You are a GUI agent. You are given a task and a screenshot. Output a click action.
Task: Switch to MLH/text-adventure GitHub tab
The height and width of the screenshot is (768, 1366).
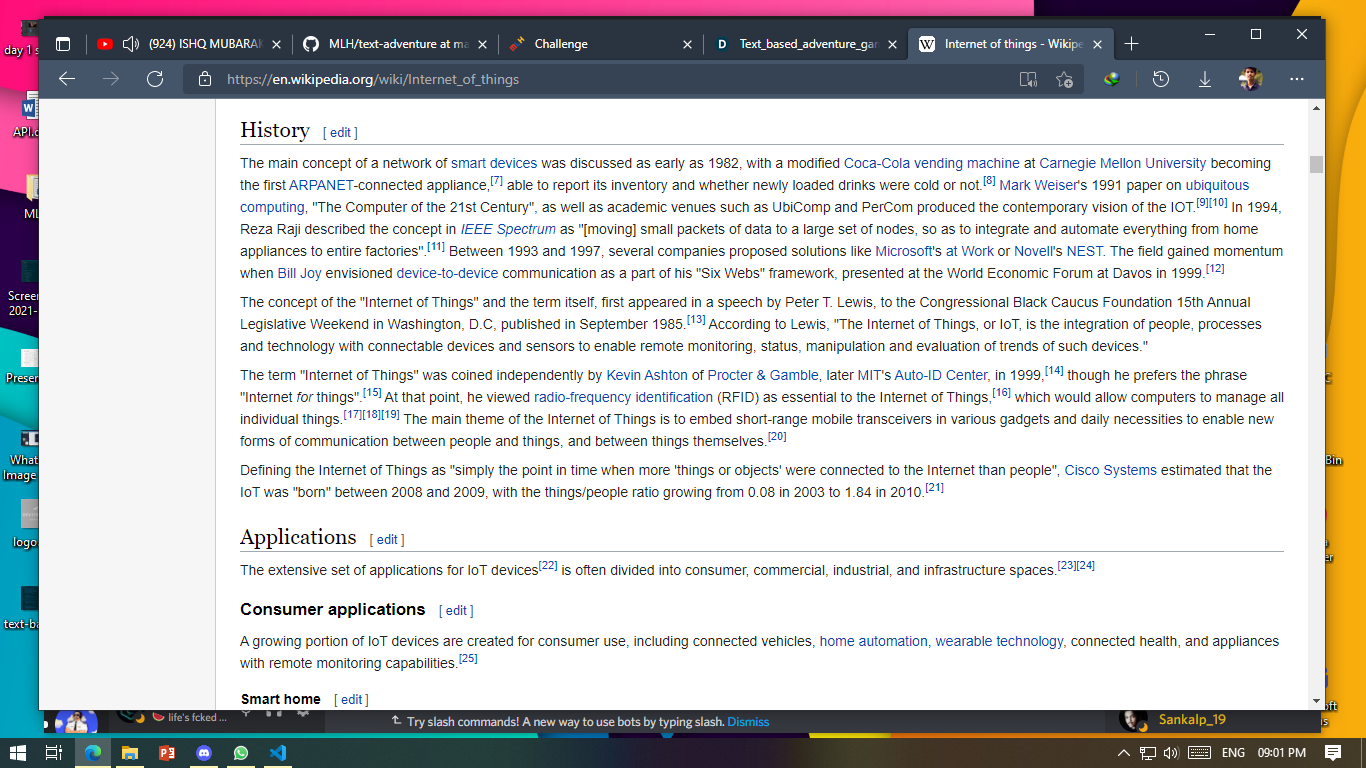click(398, 44)
